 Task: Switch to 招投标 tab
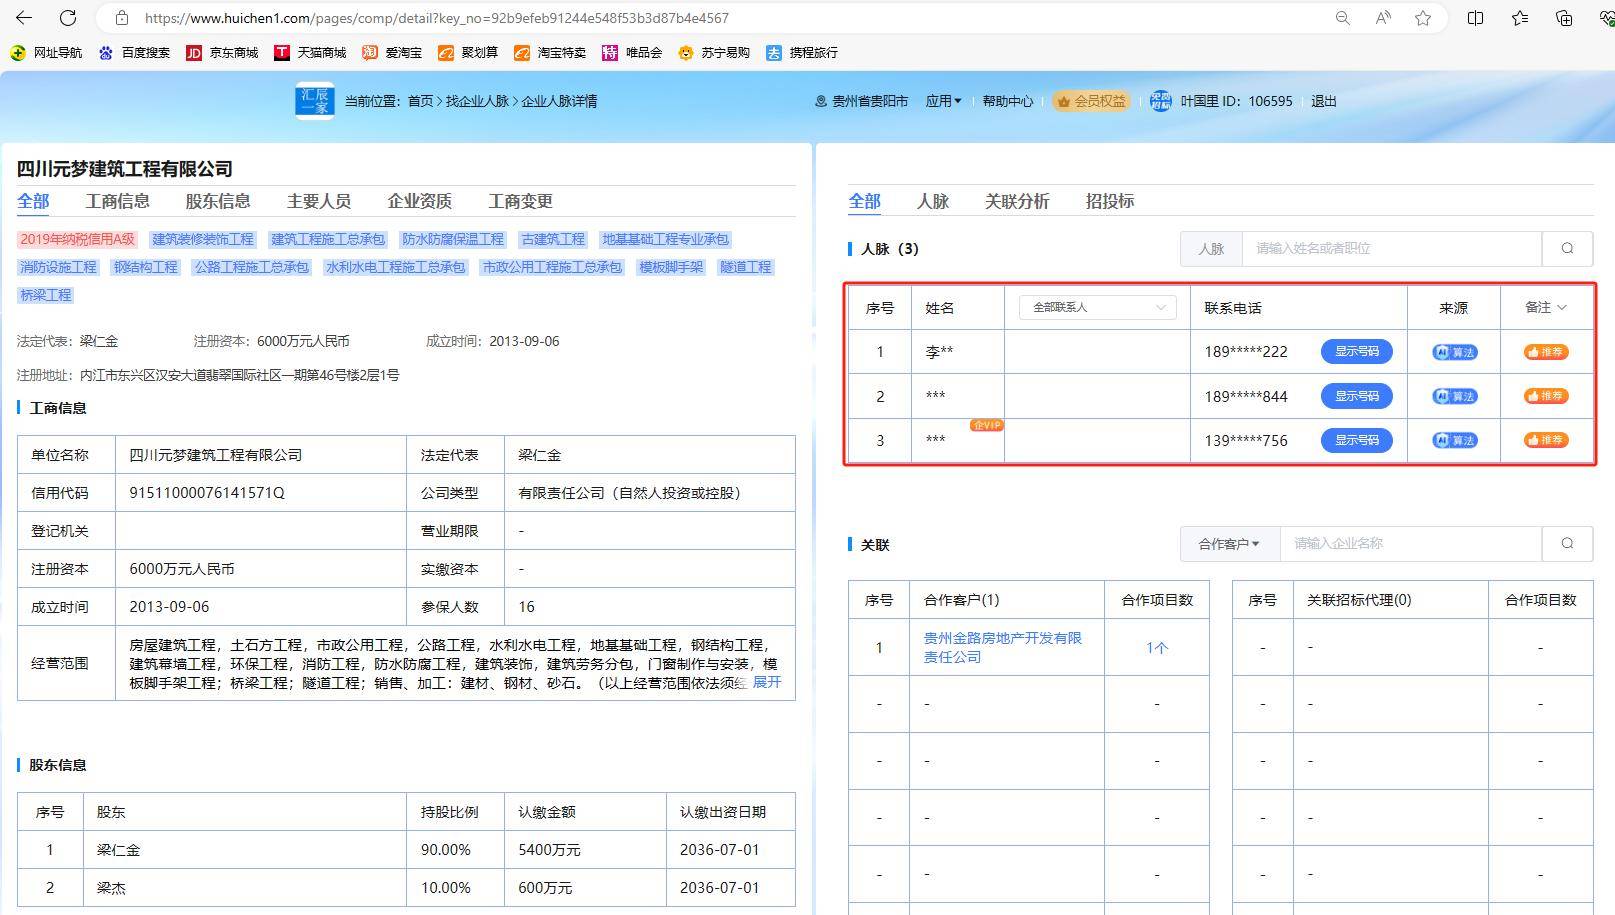(x=1110, y=201)
